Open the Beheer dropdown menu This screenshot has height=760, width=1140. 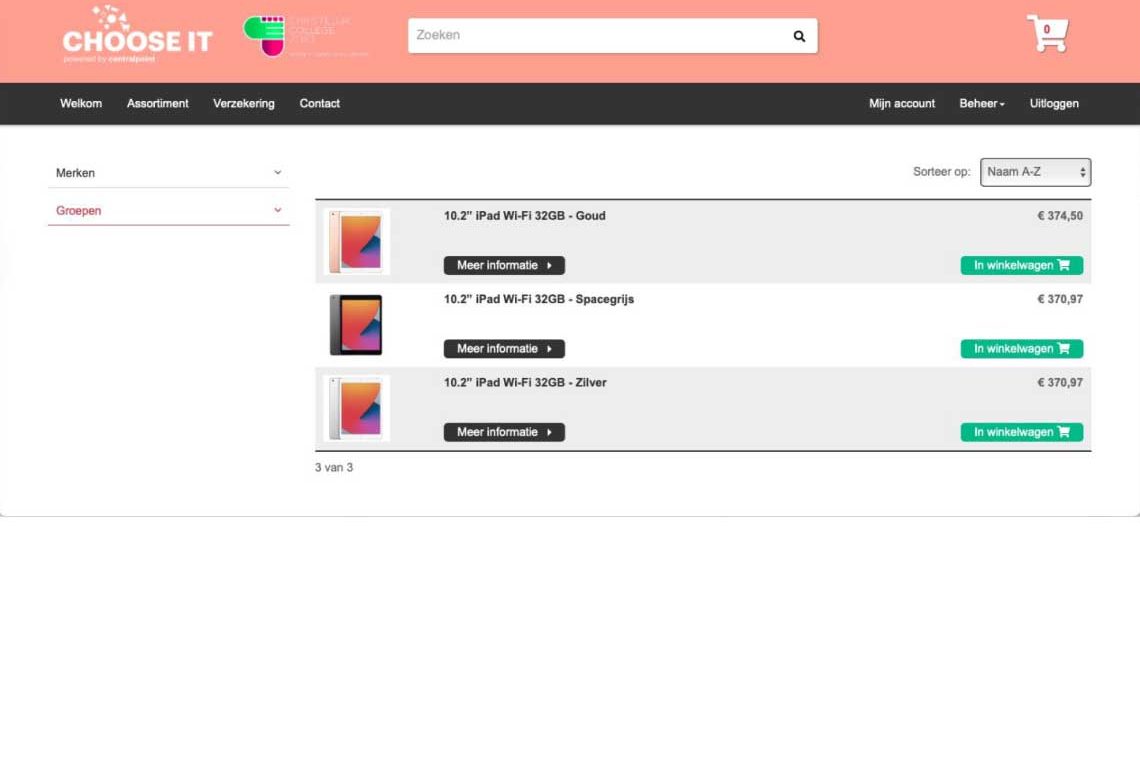tap(982, 103)
